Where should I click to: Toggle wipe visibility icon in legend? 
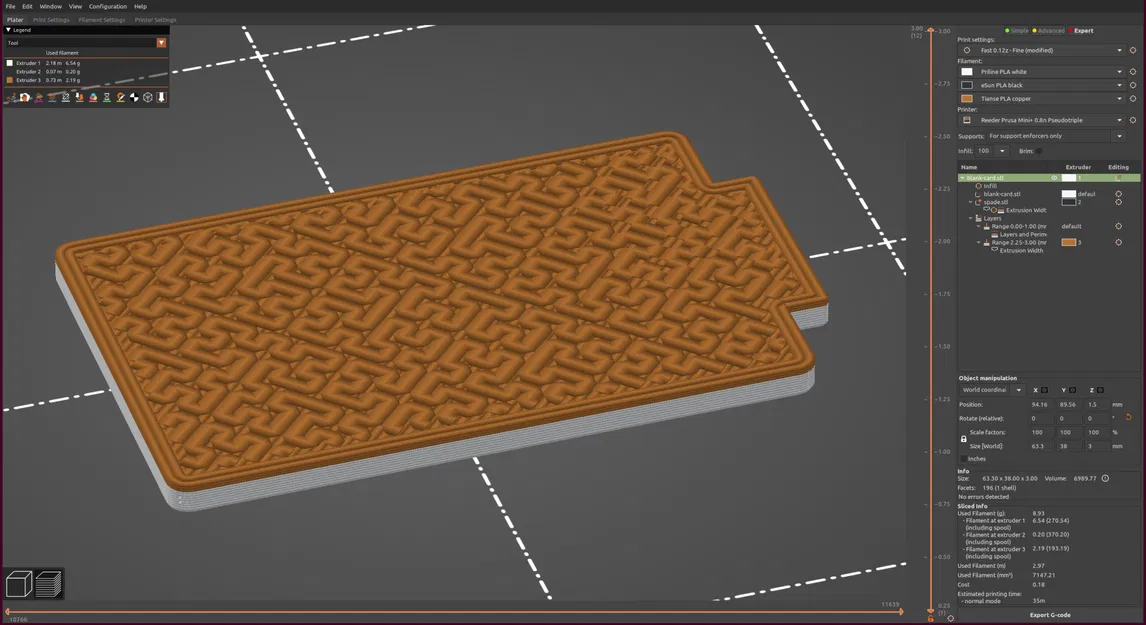click(25, 97)
